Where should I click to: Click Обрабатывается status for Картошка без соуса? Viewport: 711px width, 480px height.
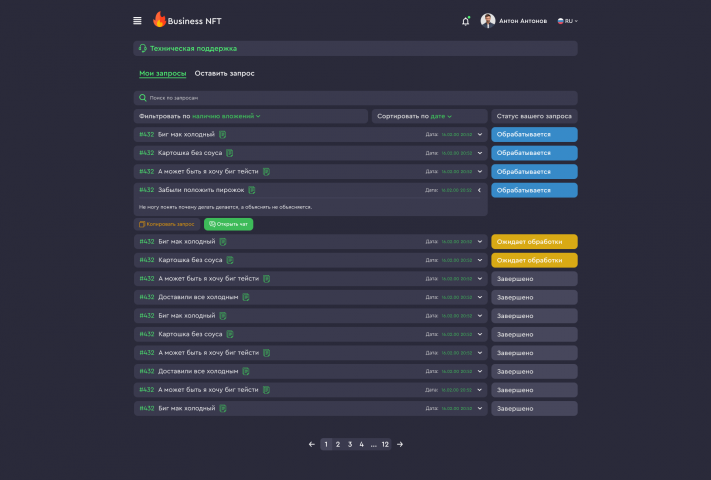(534, 153)
